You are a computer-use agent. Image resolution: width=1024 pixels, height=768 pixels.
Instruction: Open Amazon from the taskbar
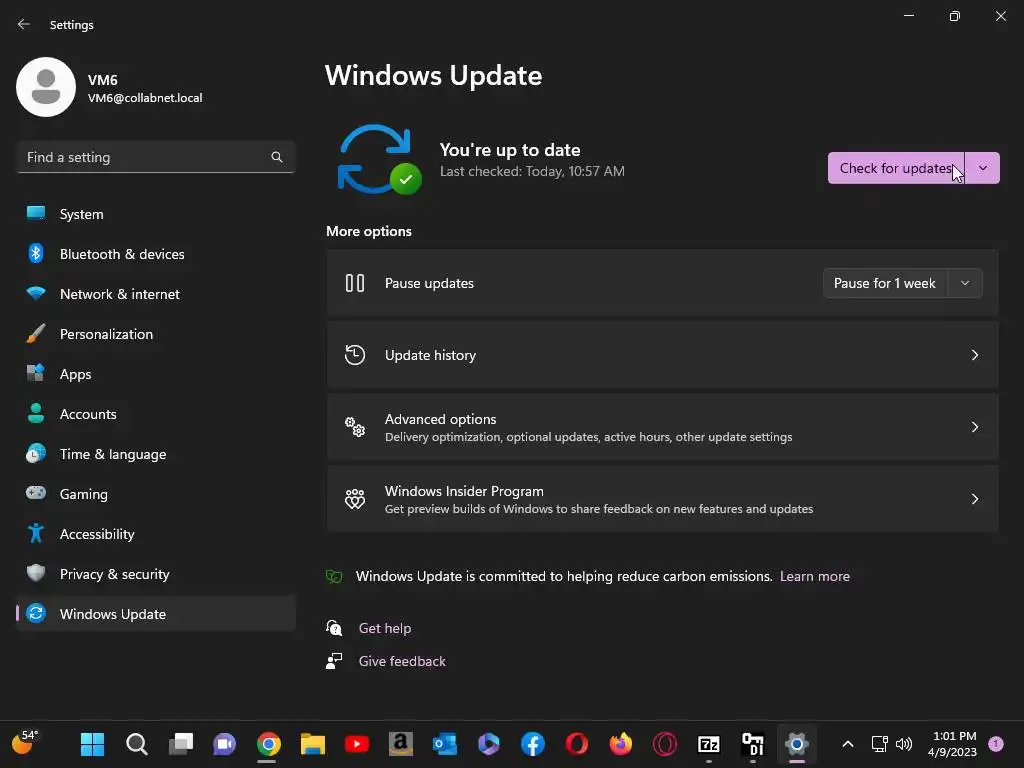coord(400,744)
